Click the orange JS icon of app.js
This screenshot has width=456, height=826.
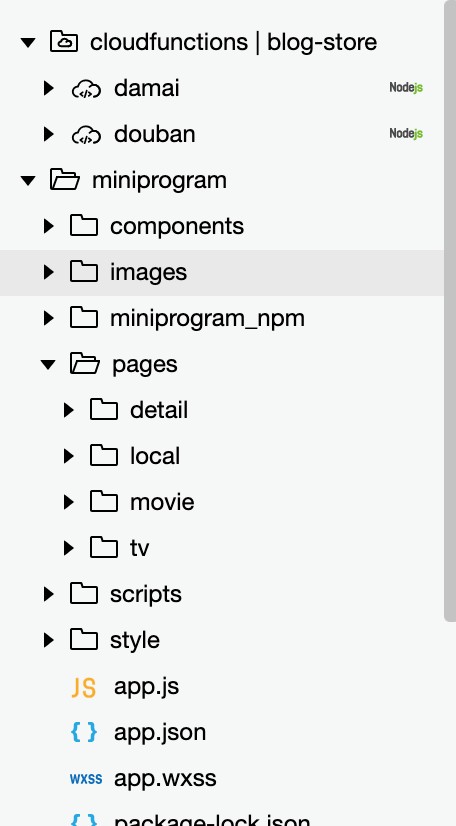[84, 687]
